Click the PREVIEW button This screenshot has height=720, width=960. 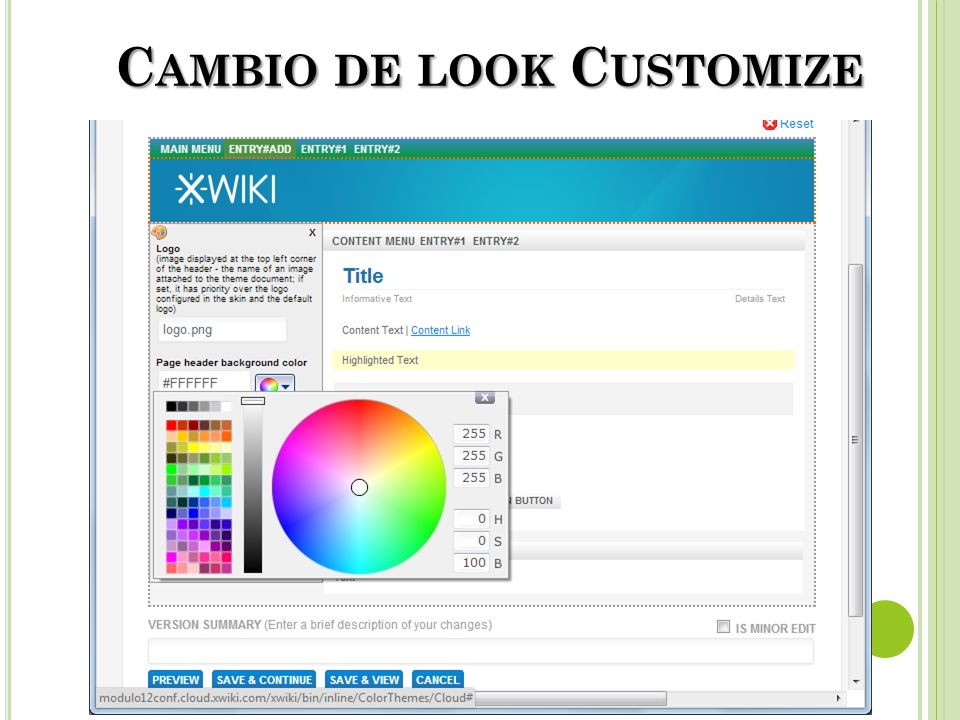[x=176, y=680]
